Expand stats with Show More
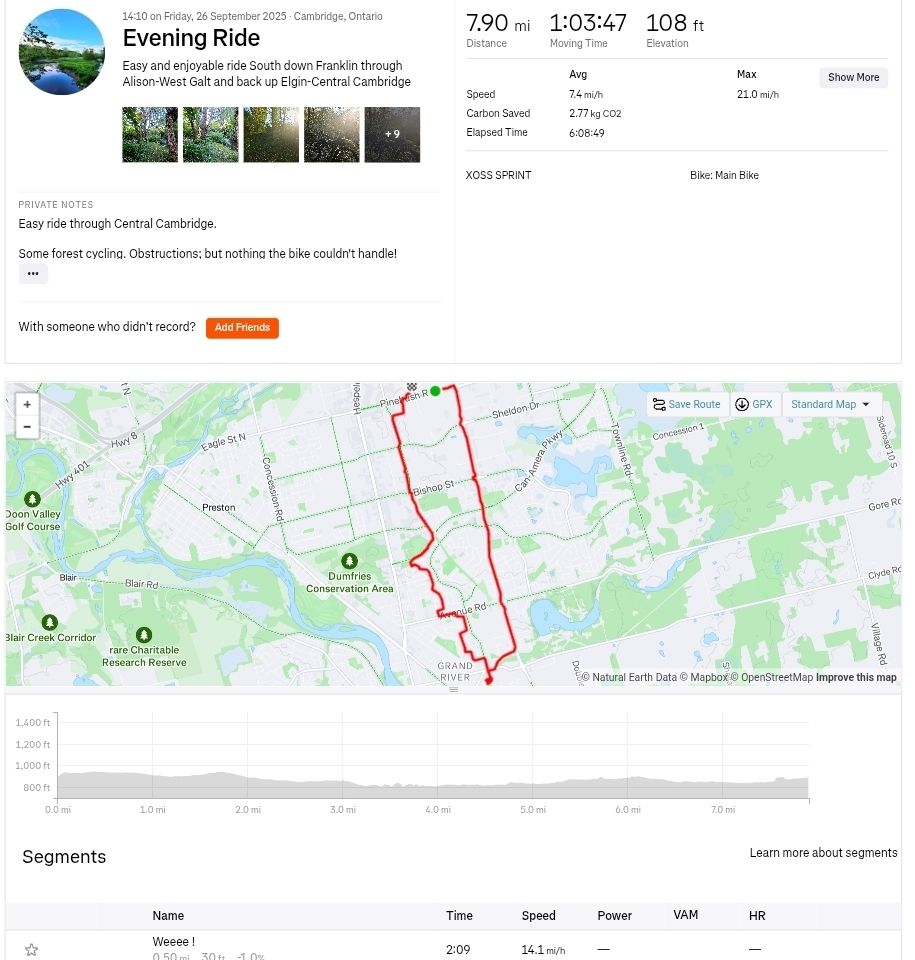 [x=853, y=78]
